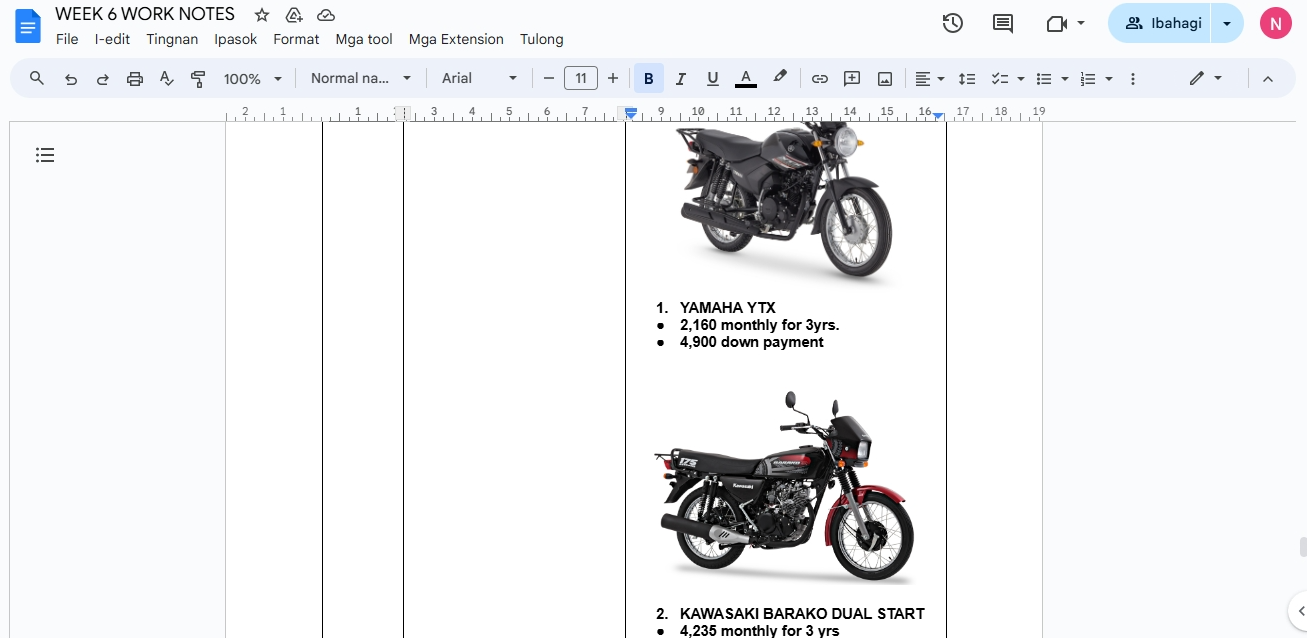Viewport: 1307px width, 638px height.
Task: Click the insert image icon
Action: pos(884,79)
